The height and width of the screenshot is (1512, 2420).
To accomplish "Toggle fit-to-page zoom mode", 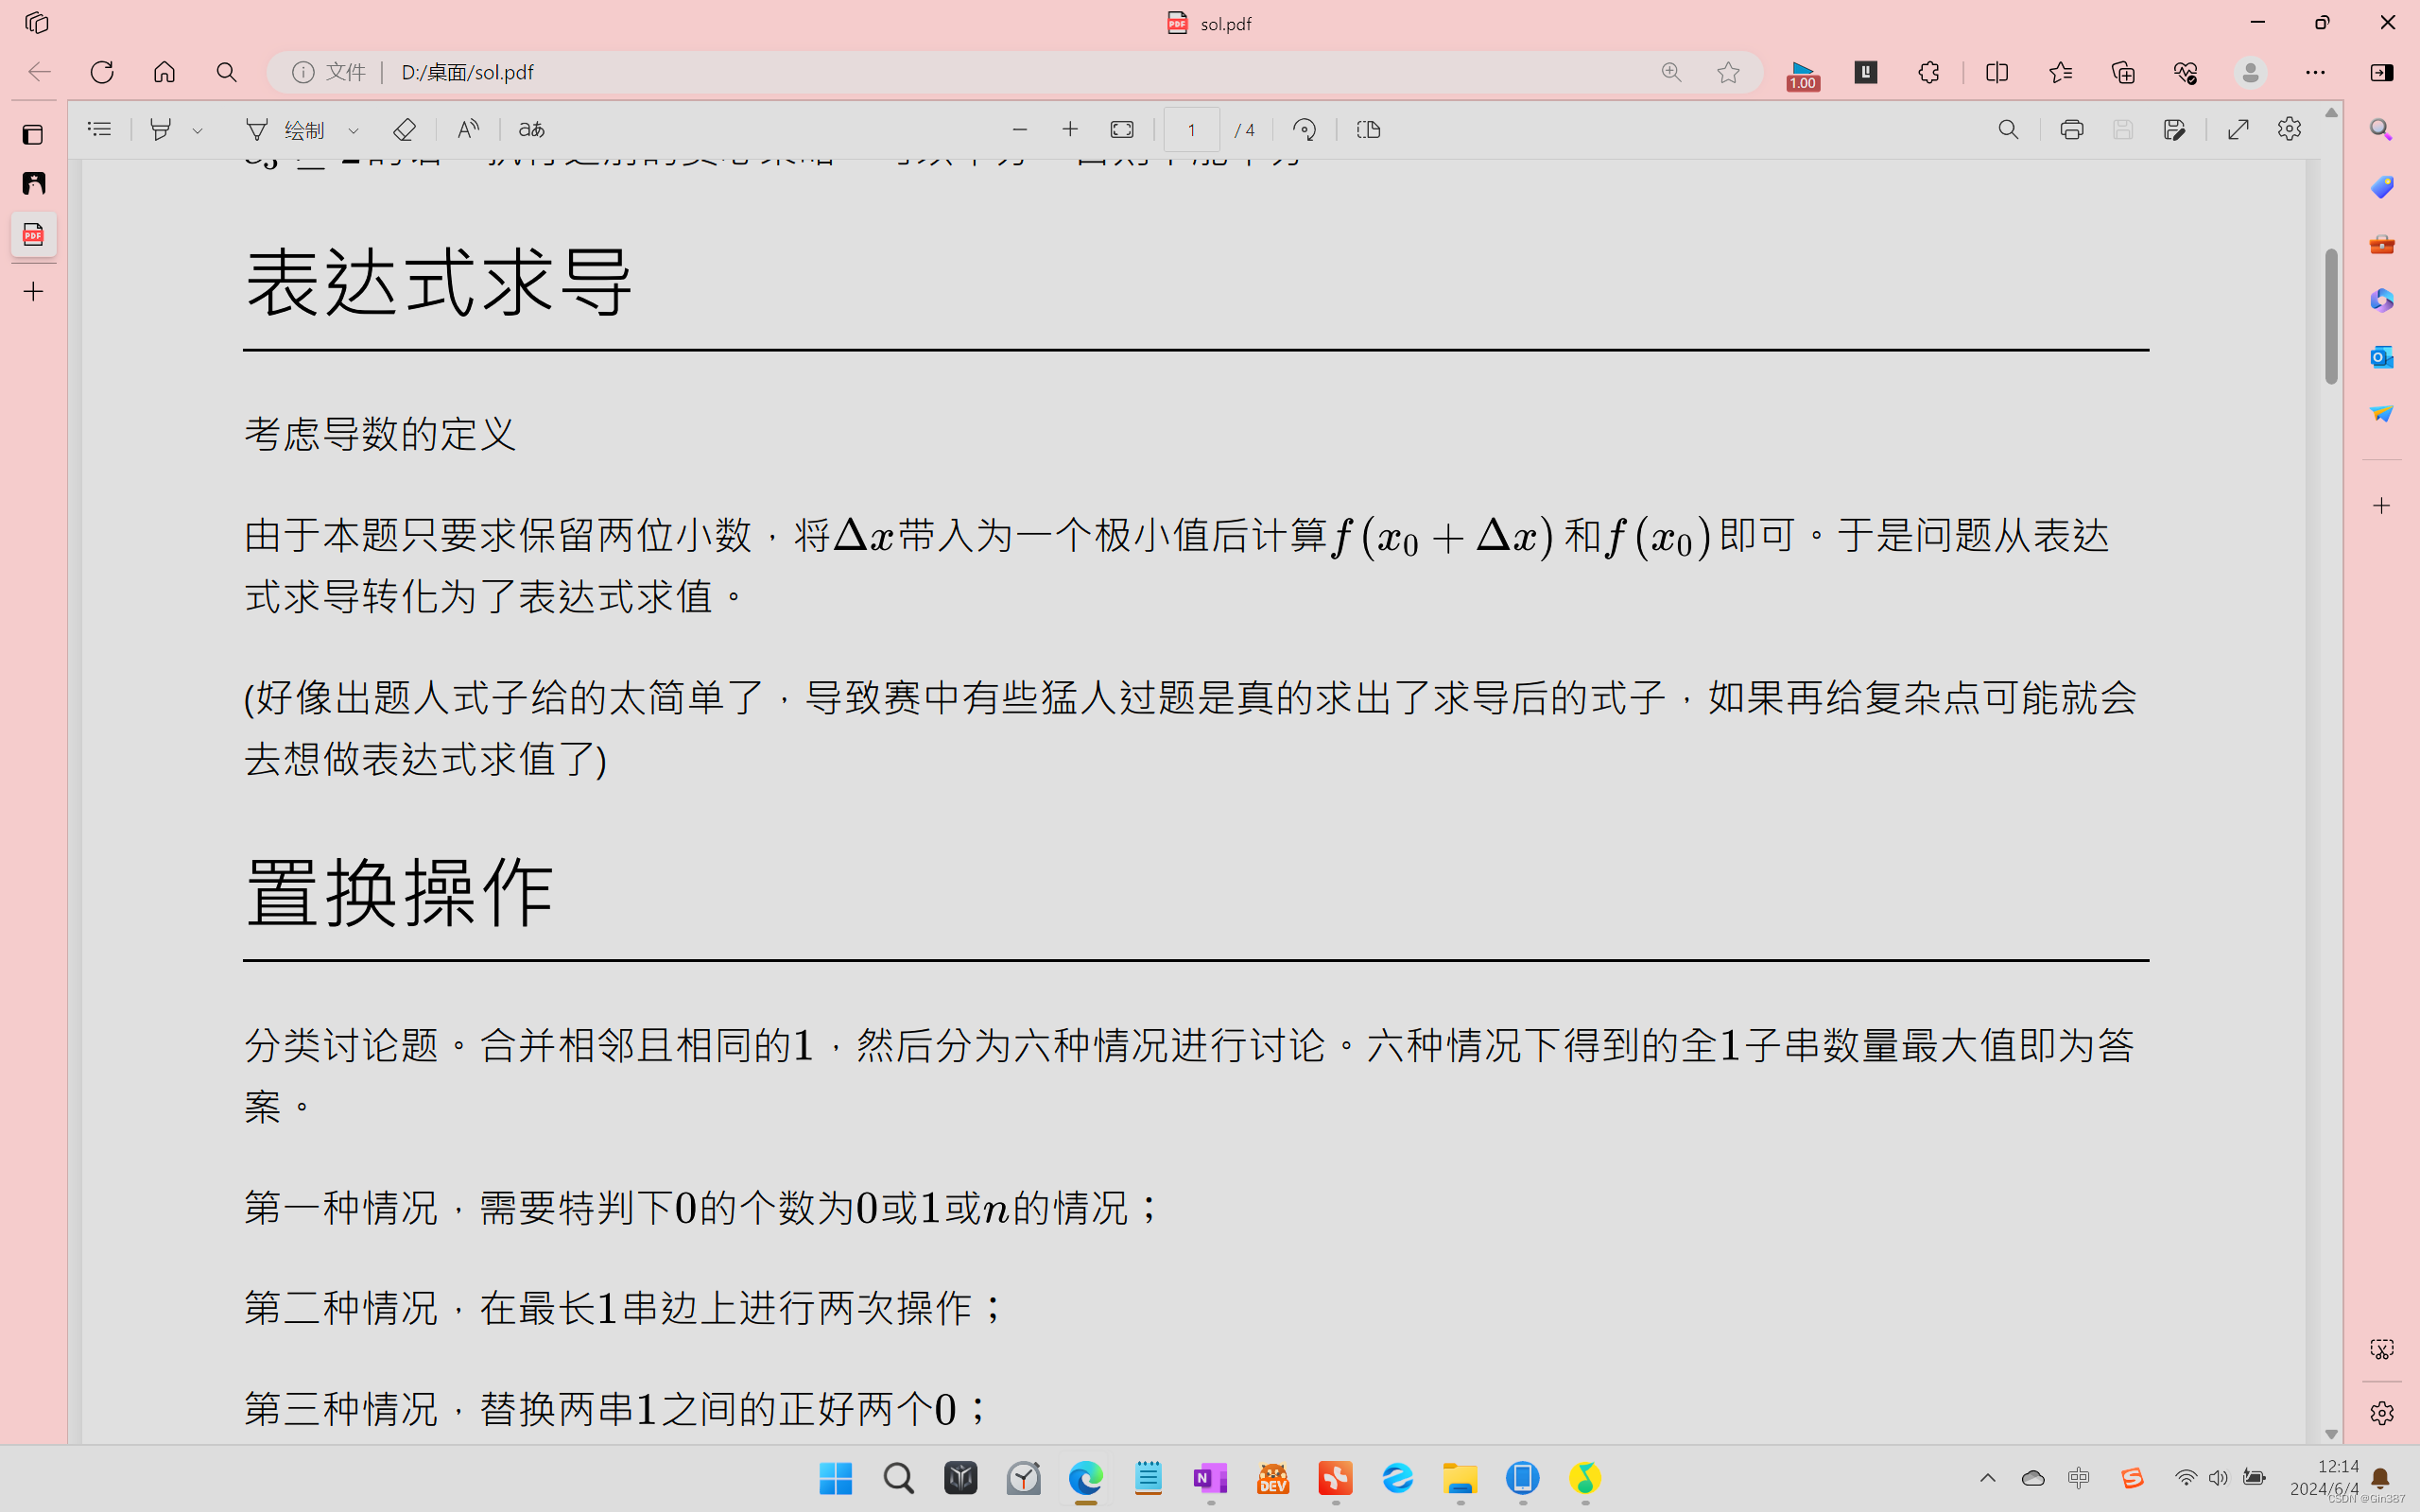I will (1122, 129).
